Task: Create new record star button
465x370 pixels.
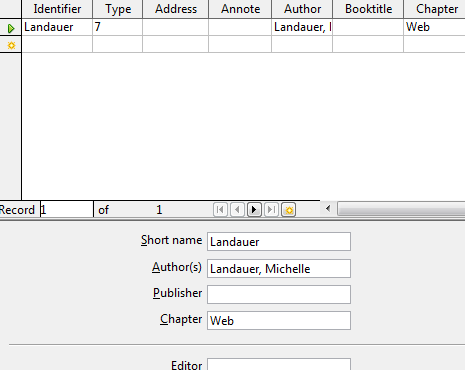Action: [289, 210]
